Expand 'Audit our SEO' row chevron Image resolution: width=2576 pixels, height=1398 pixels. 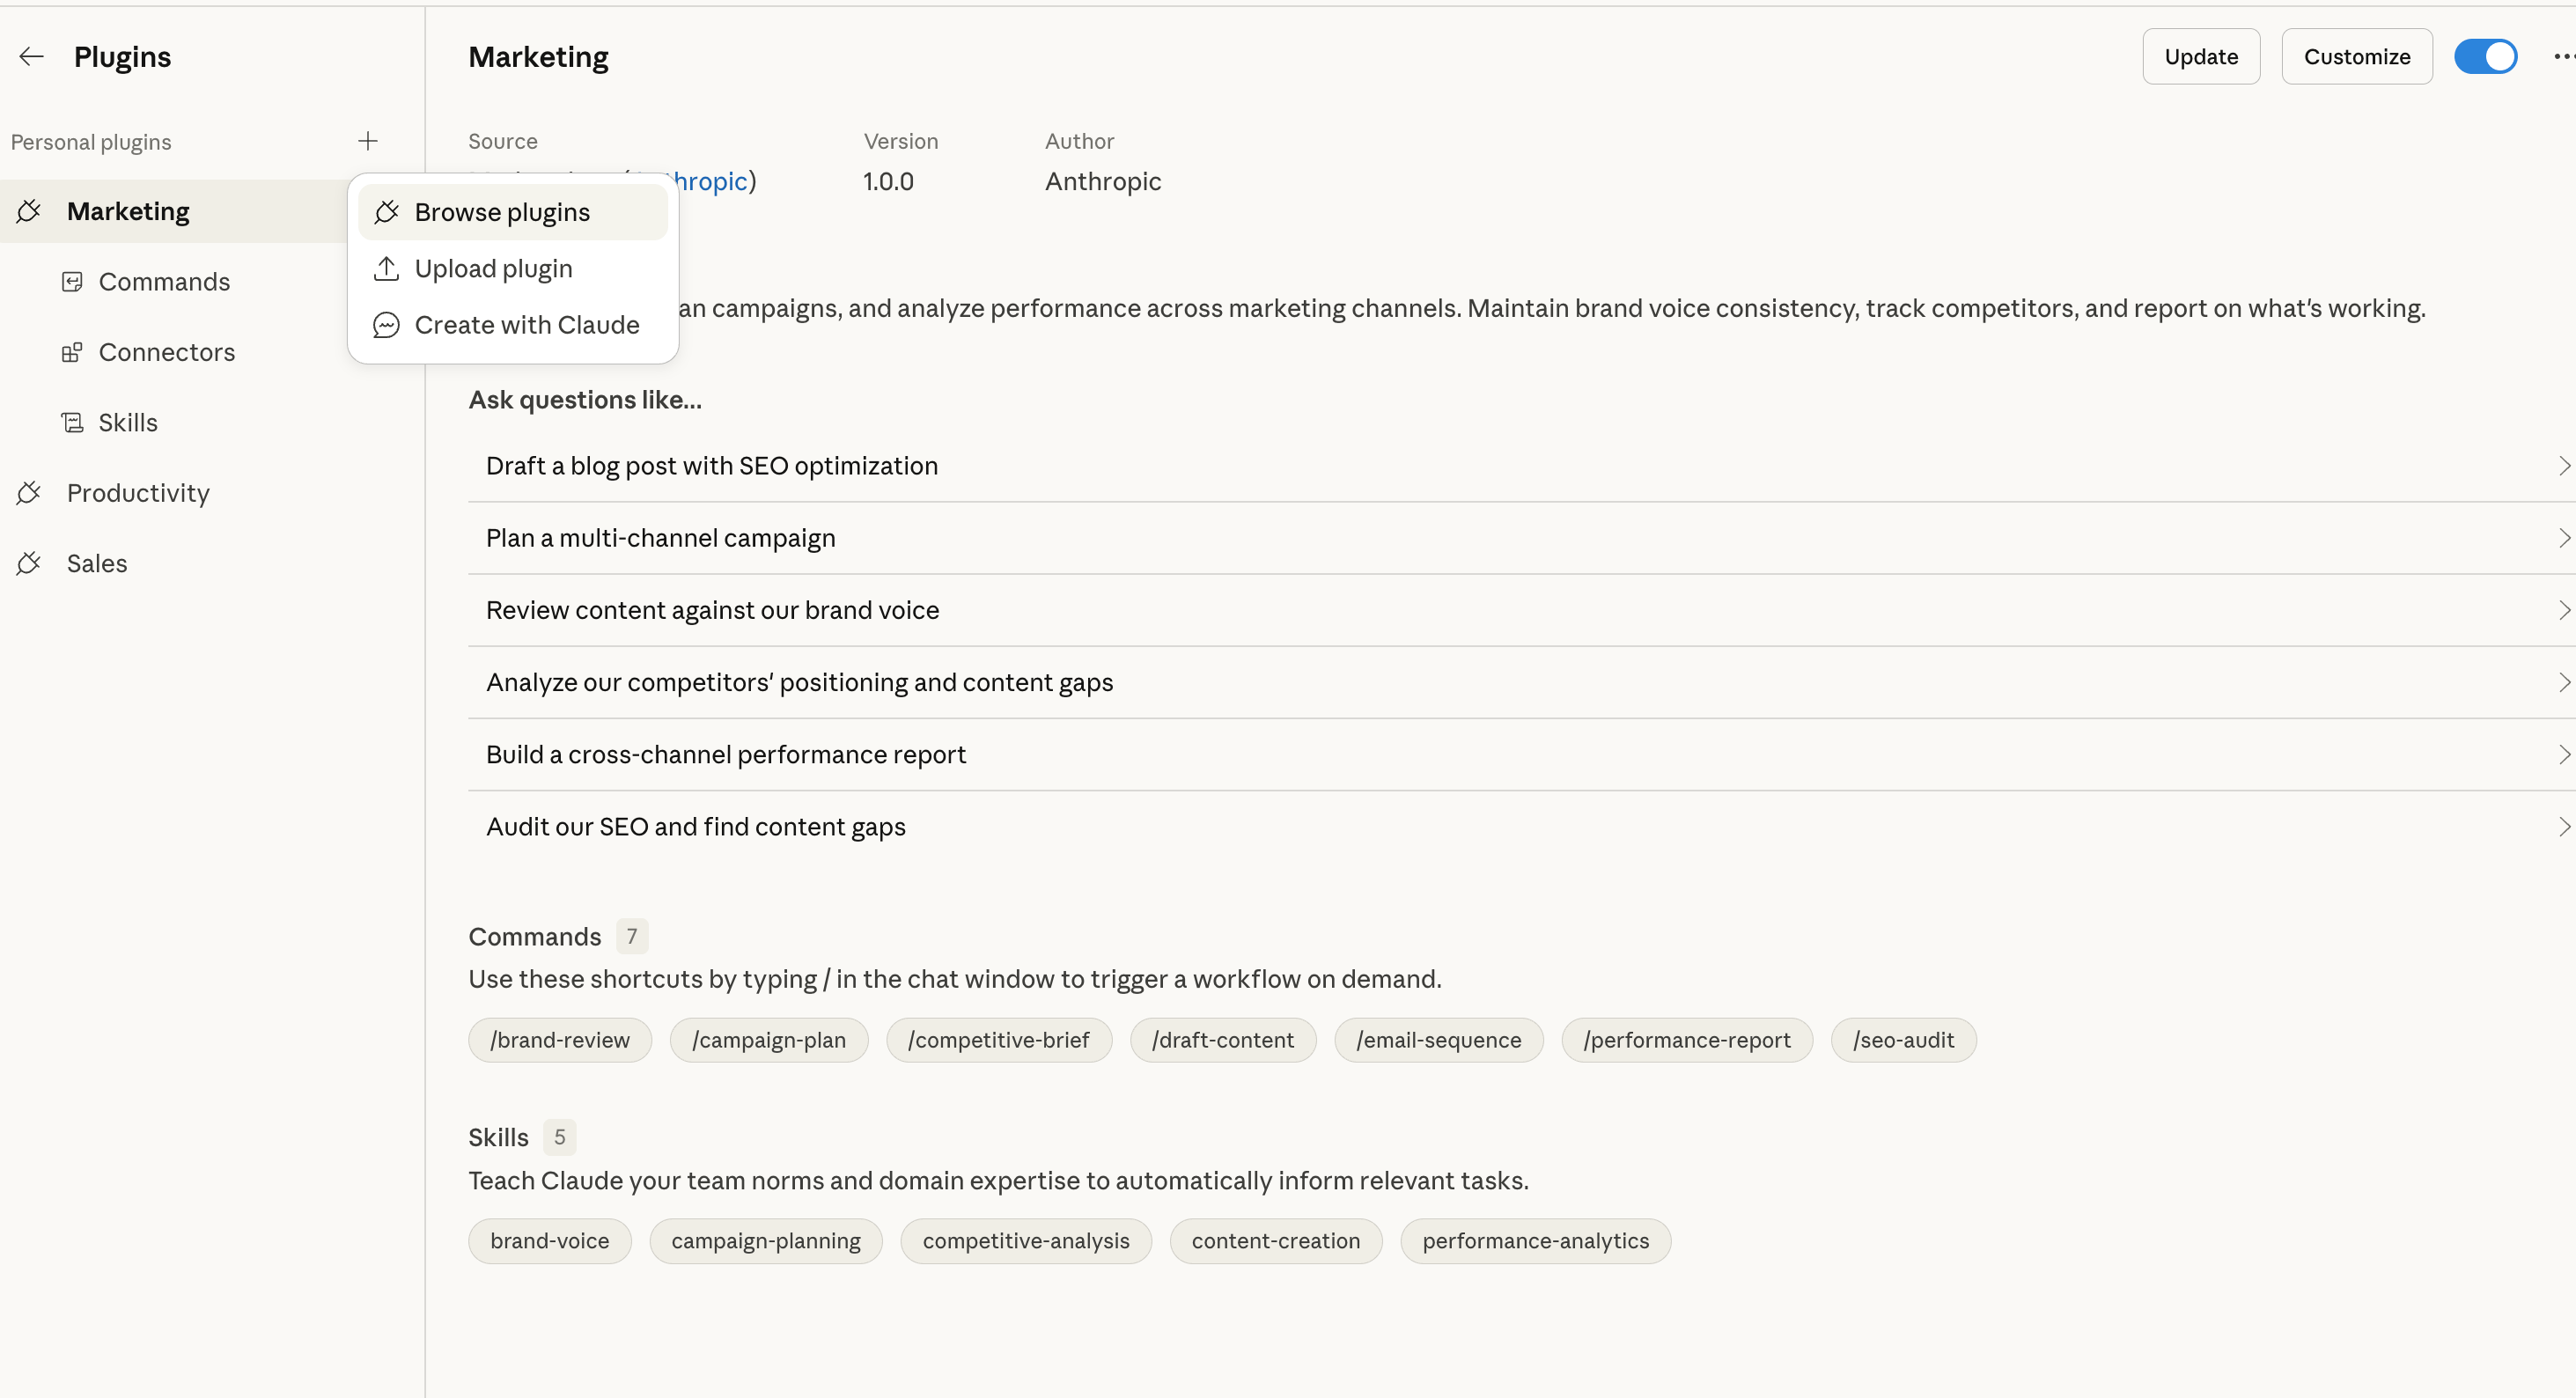2563,827
